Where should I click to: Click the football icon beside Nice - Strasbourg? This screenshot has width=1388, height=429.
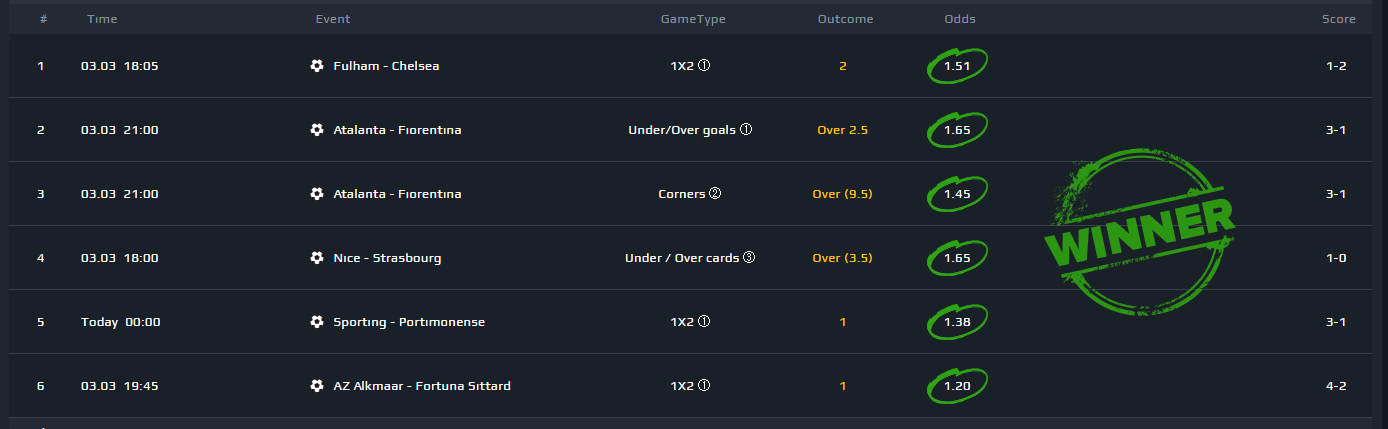pyautogui.click(x=317, y=258)
